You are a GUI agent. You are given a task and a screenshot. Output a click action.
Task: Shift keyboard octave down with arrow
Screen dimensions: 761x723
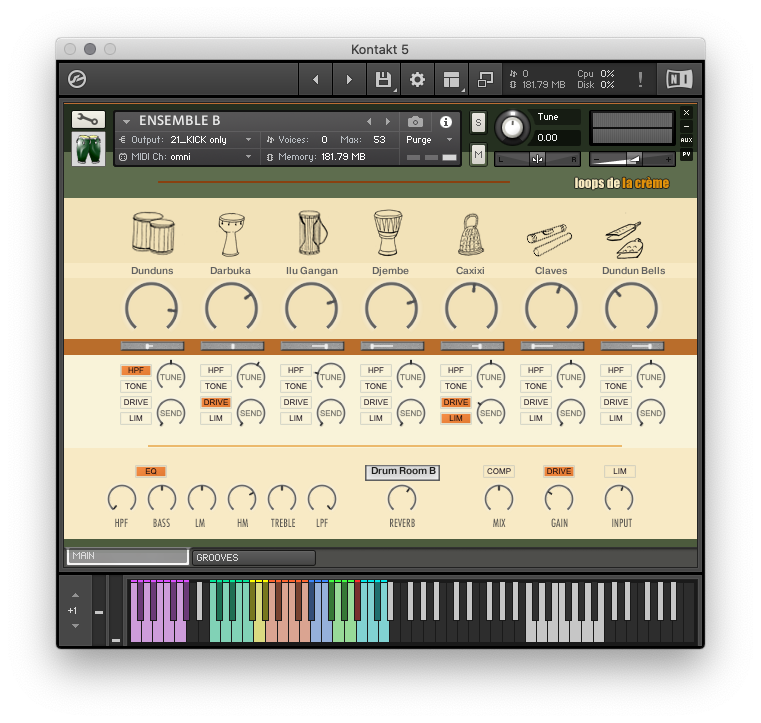click(x=75, y=626)
